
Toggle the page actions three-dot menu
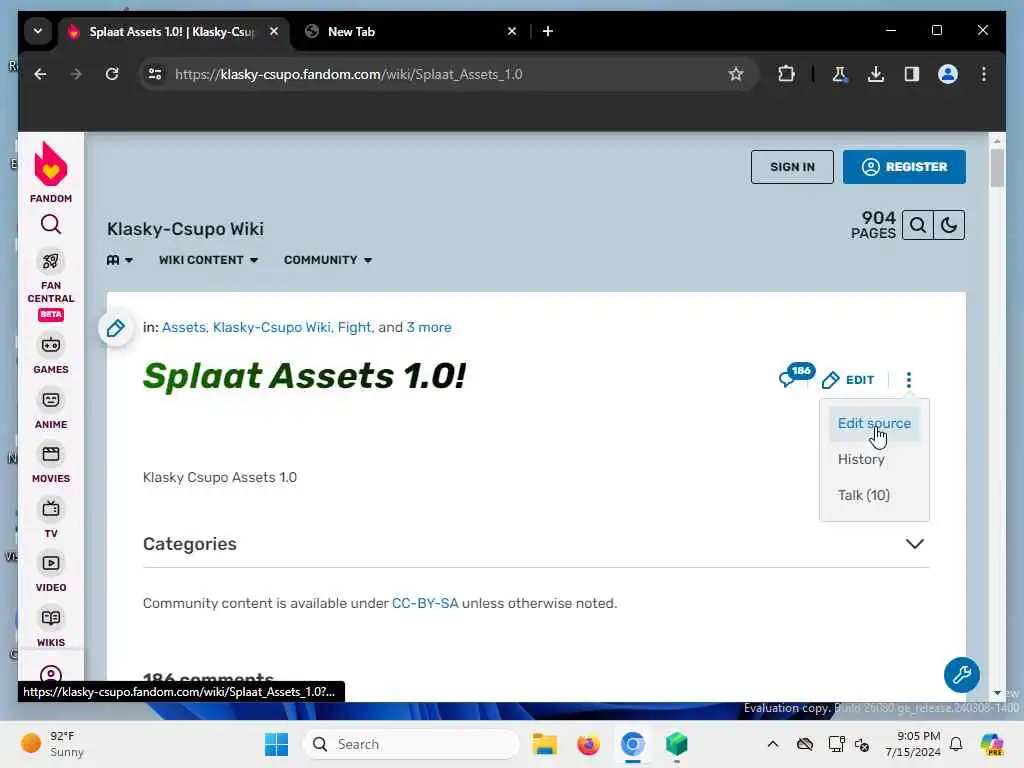tap(908, 380)
